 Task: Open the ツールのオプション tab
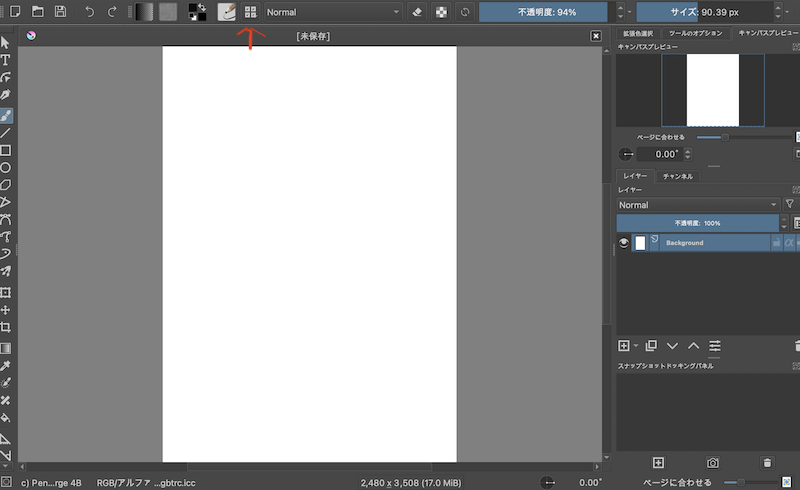point(697,34)
